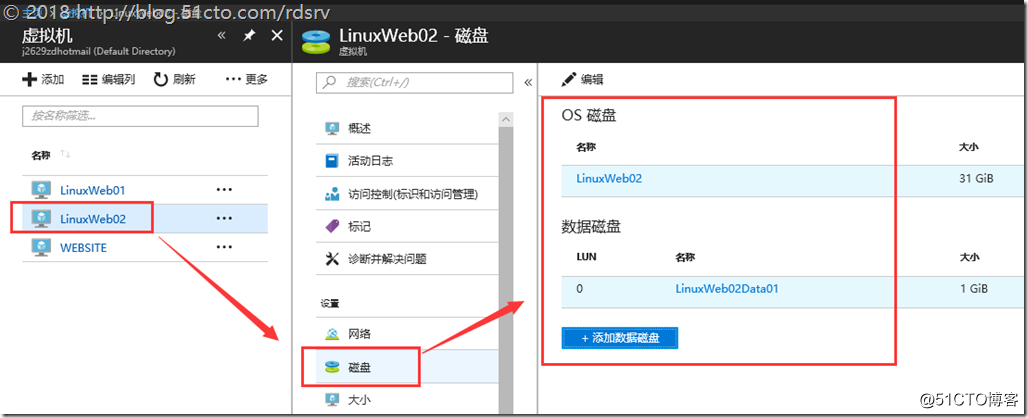Viewport: 1028px width, 418px height.
Task: Click the Activity log book icon
Action: click(333, 161)
